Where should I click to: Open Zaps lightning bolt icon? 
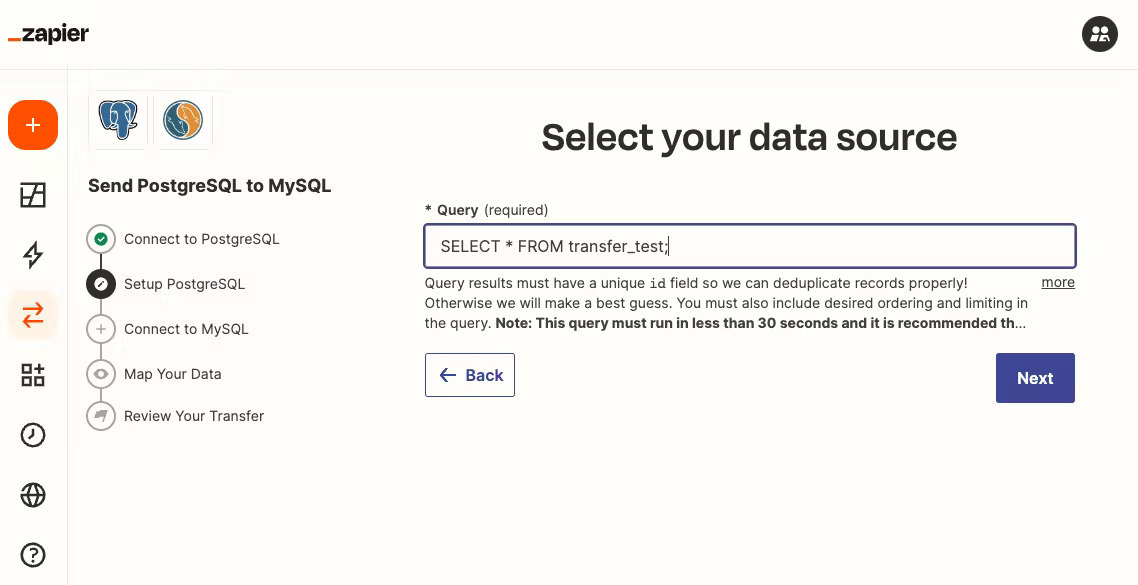coord(33,255)
